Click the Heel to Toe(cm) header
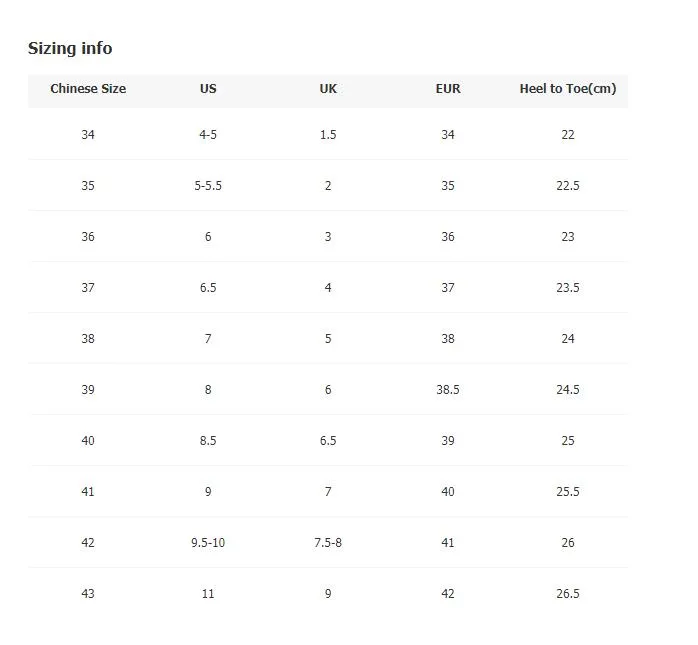The height and width of the screenshot is (645, 698). pos(568,89)
